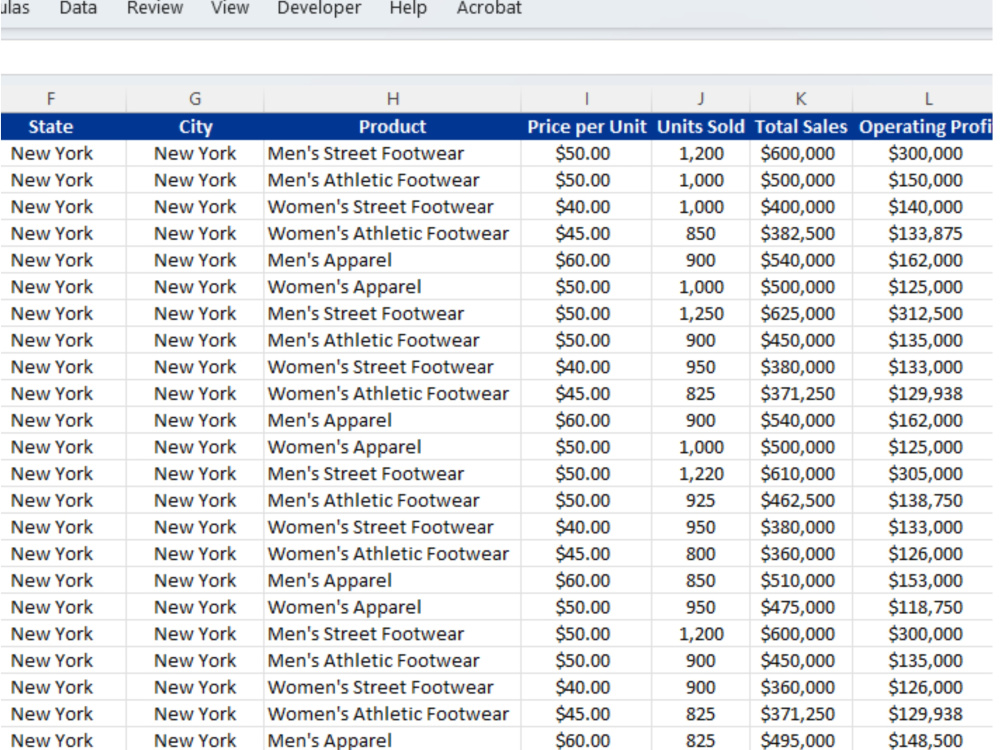Switch to the View ribbon tab
This screenshot has width=1000, height=750.
pyautogui.click(x=230, y=8)
